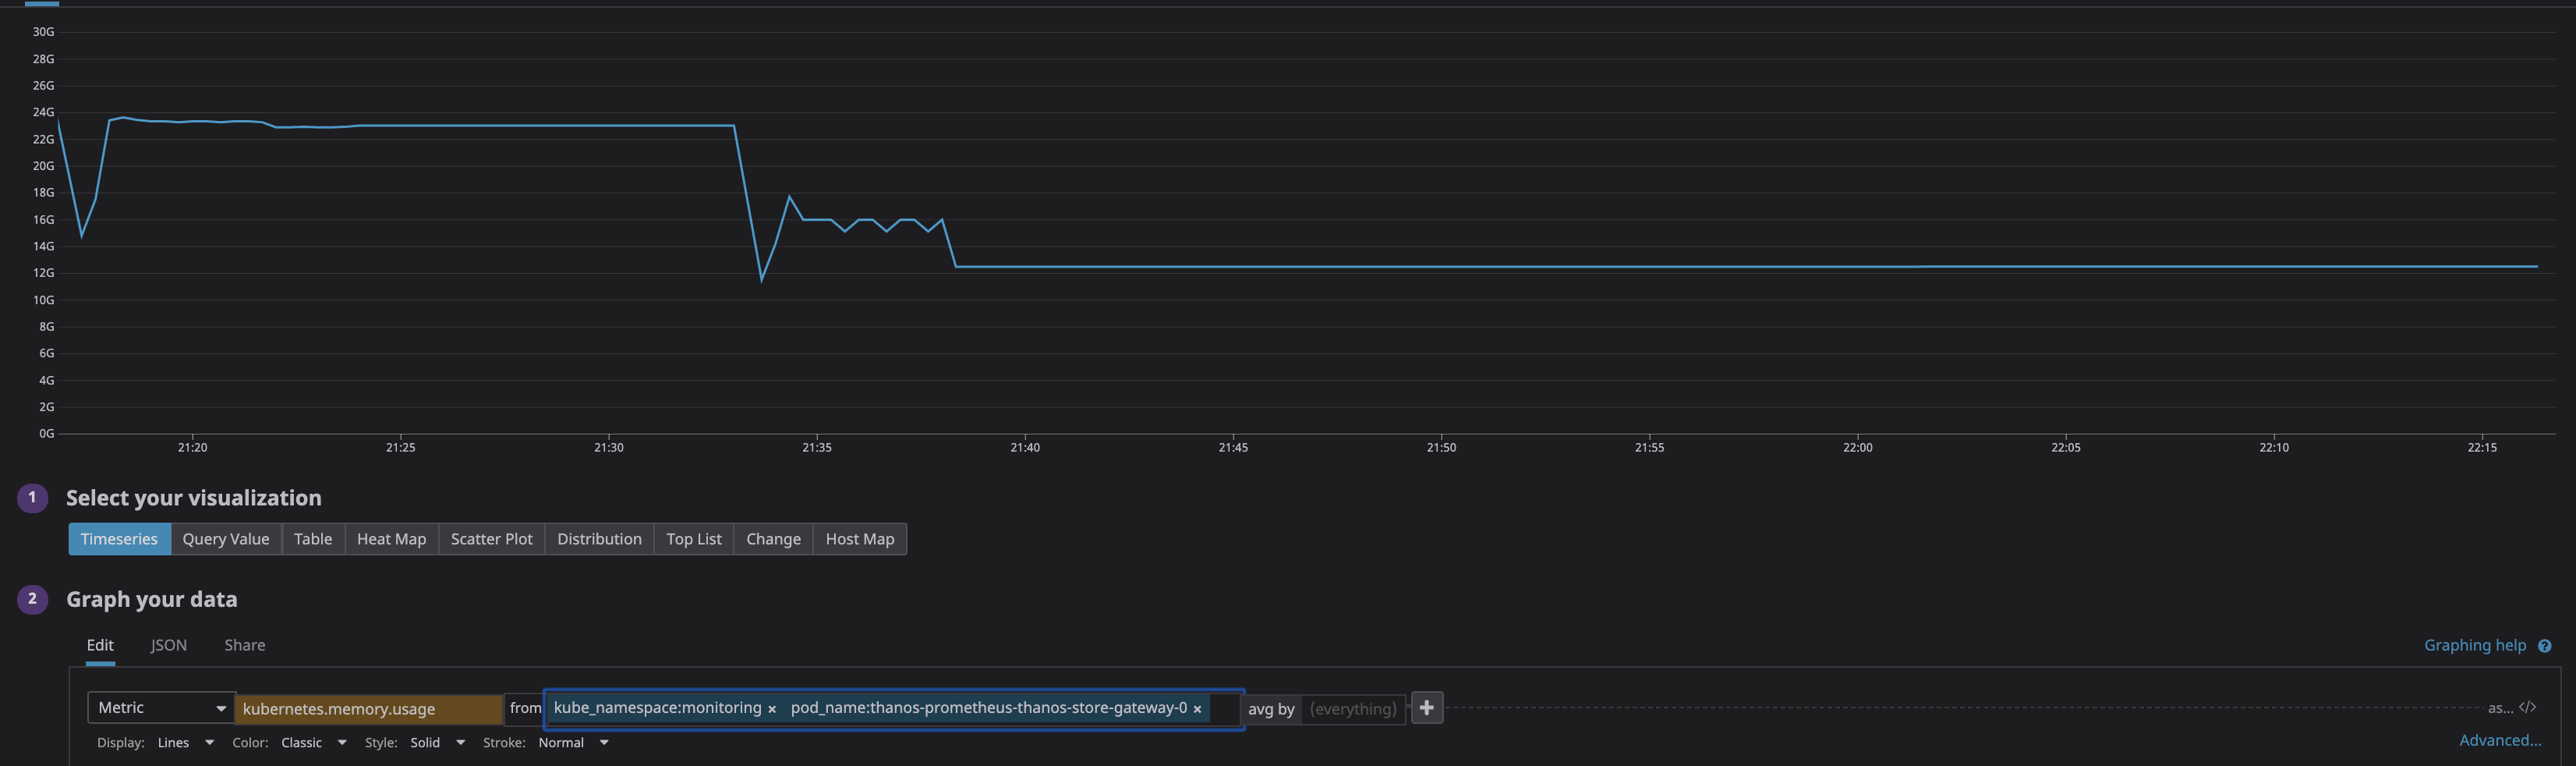Click the 22:00 x-axis time label

(x=1857, y=448)
